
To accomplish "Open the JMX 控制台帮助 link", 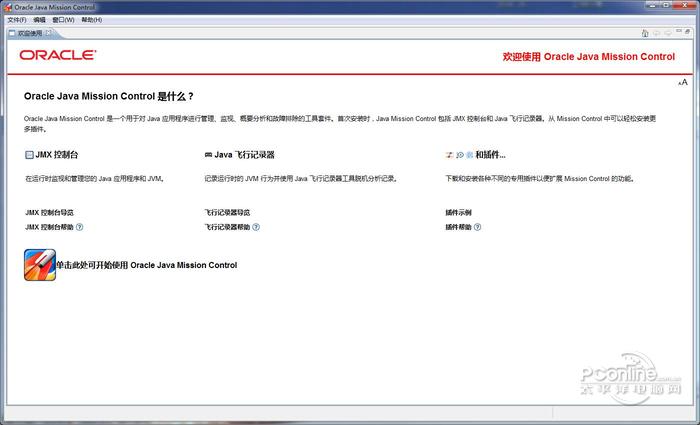I will tap(50, 227).
